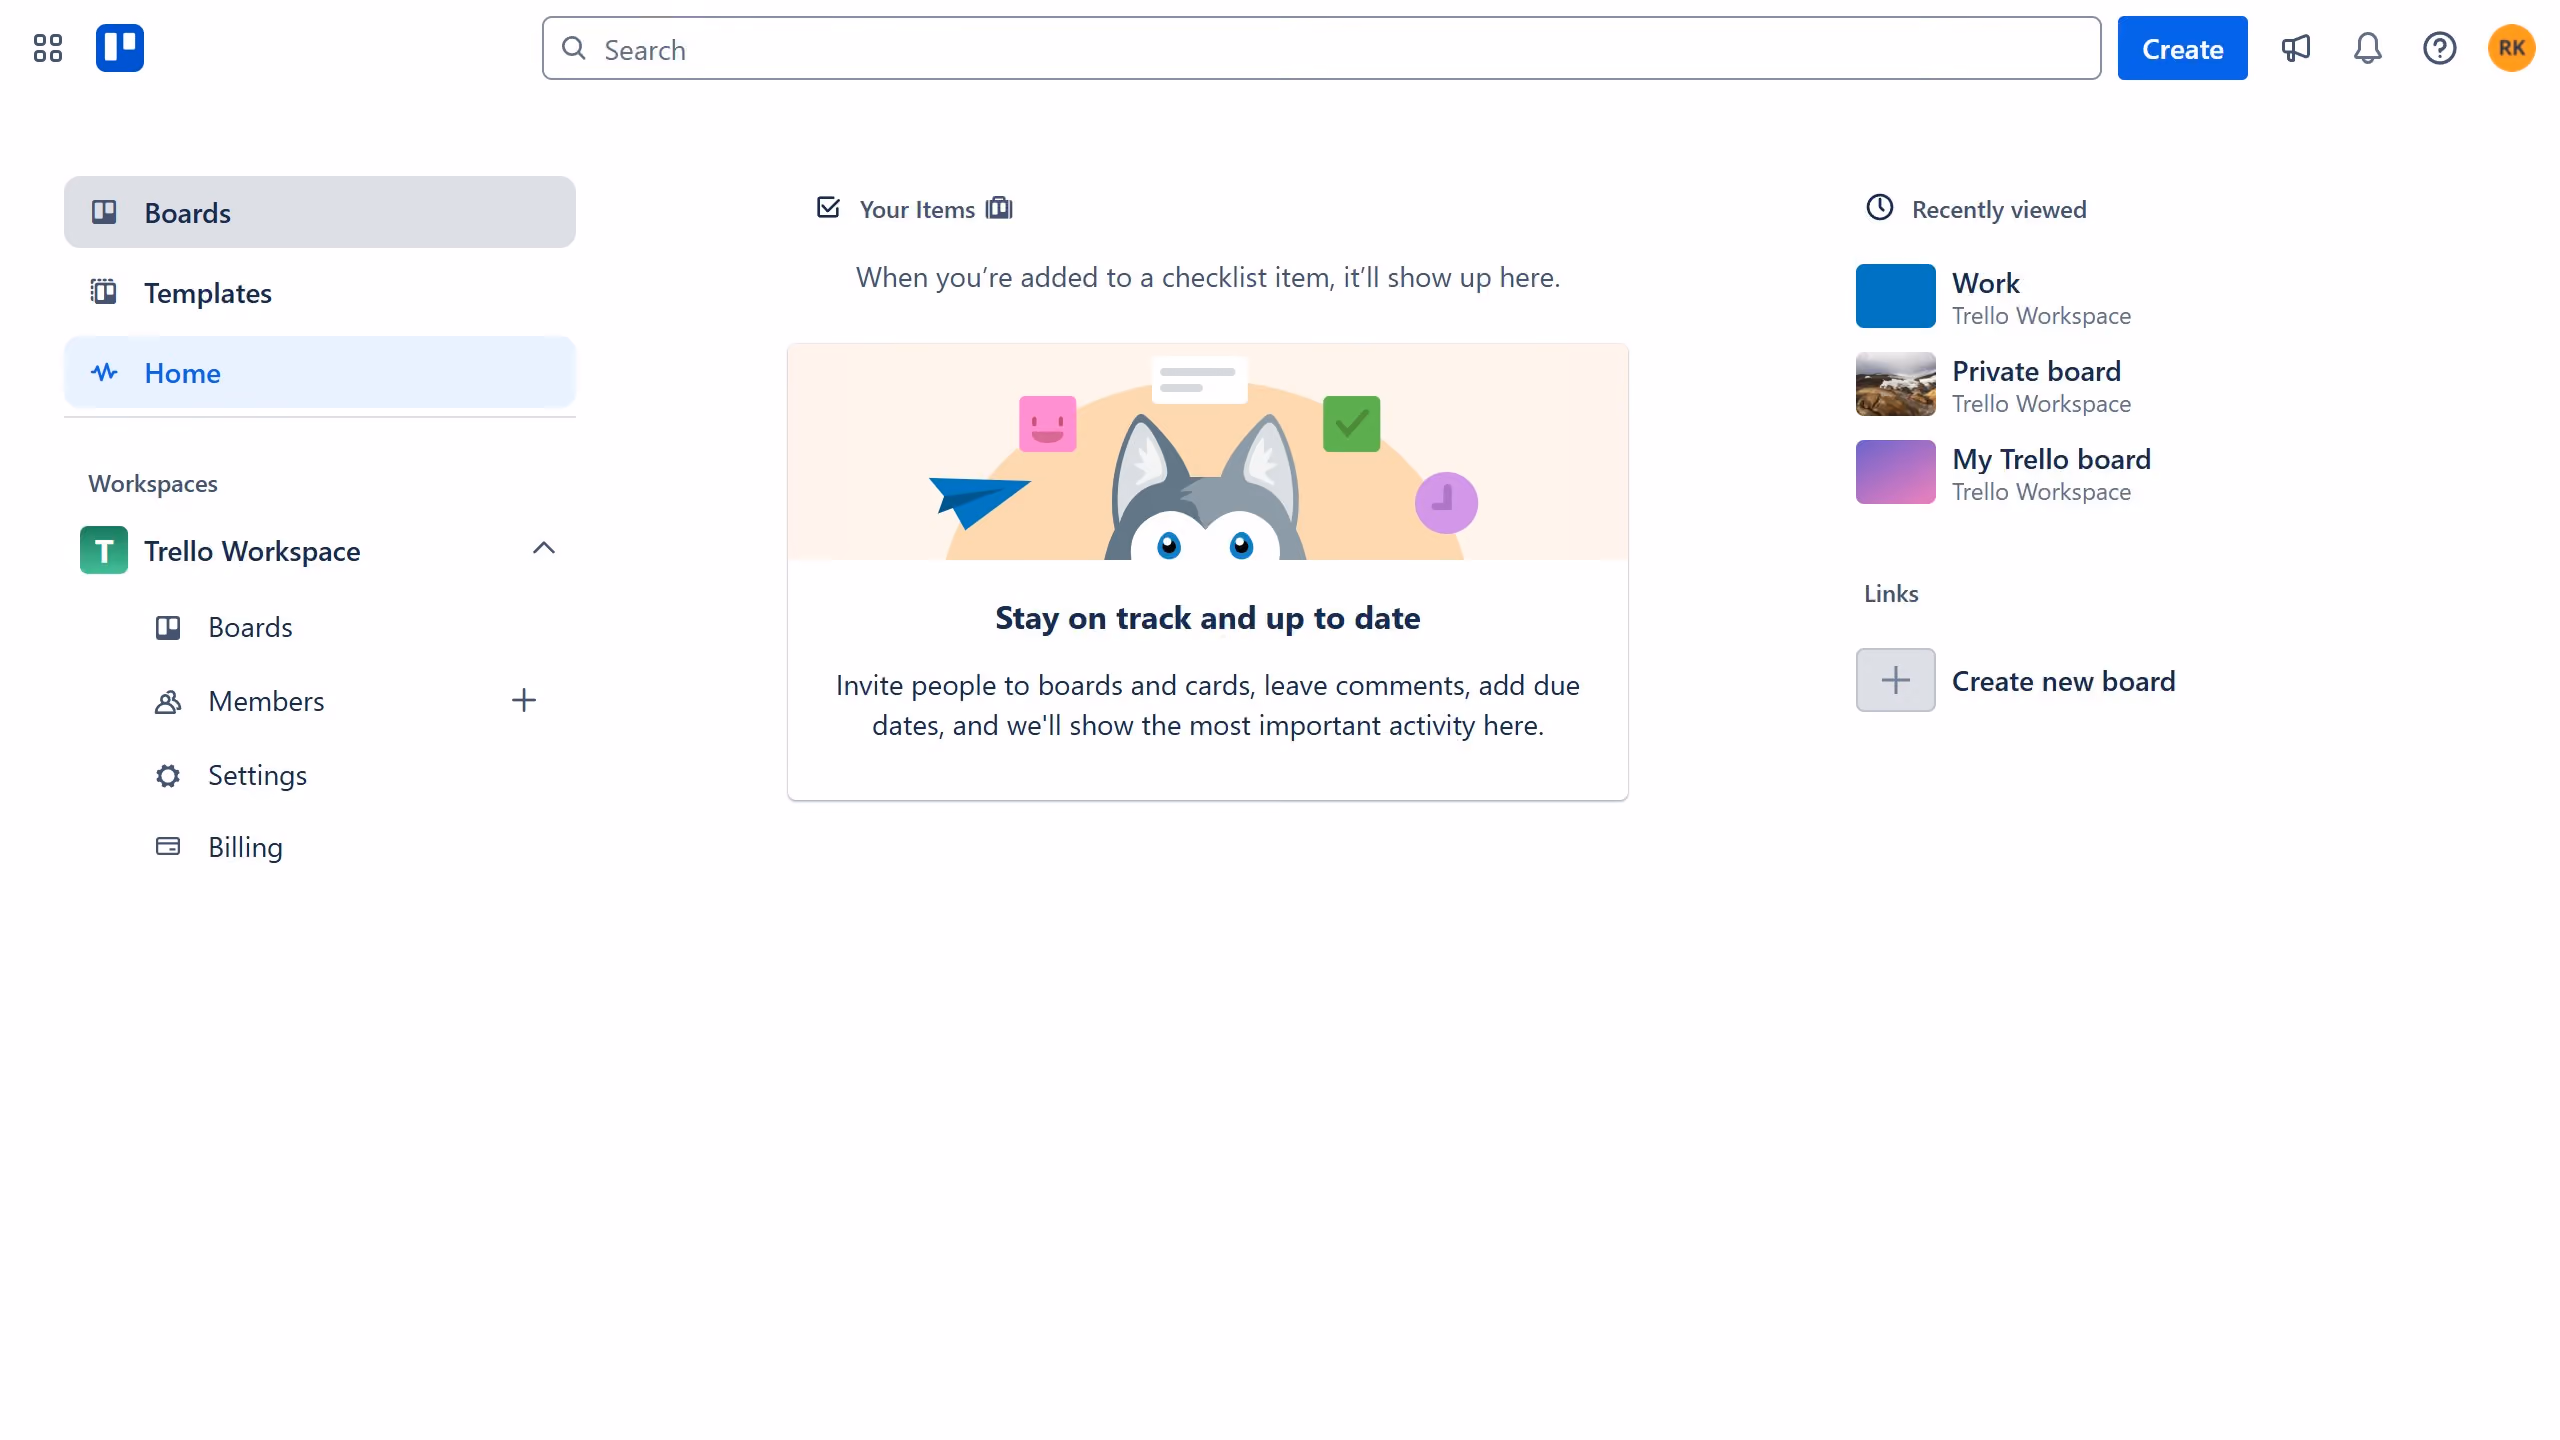Click Create new board link
2560x1440 pixels.
[x=2064, y=681]
